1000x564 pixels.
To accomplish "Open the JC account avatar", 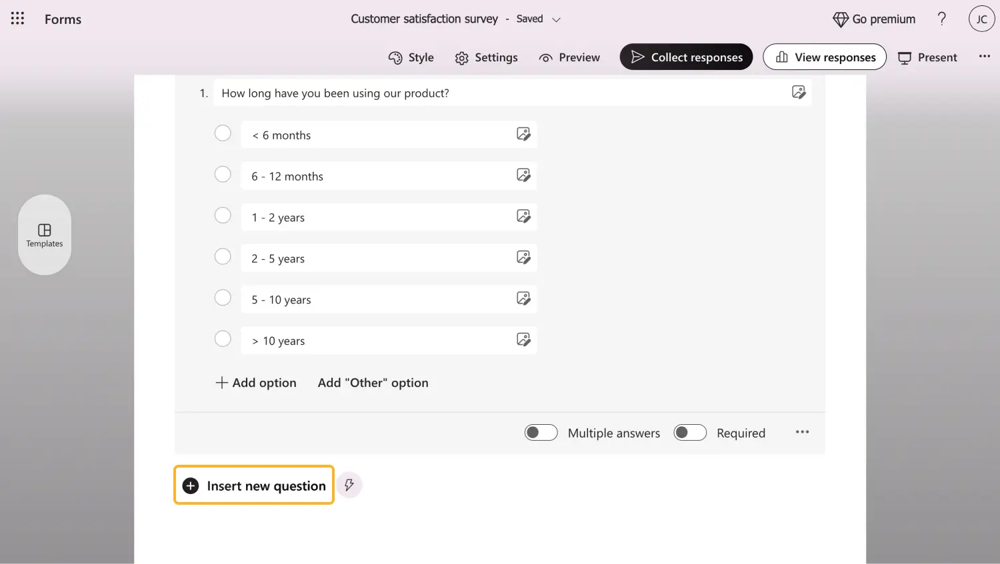I will (x=981, y=19).
